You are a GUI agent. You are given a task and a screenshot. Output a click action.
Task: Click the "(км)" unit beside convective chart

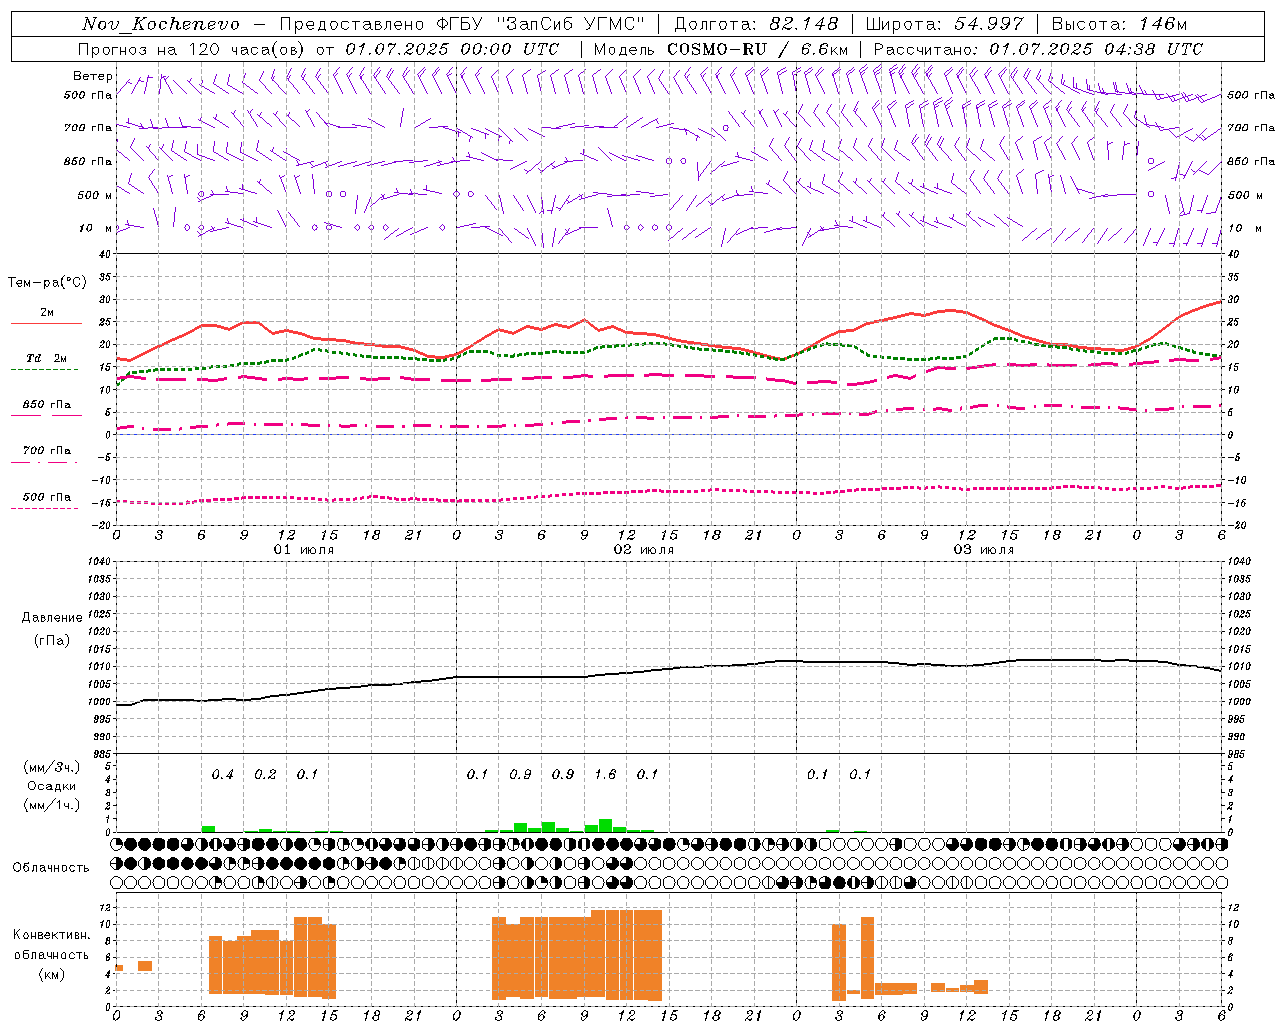[52, 974]
